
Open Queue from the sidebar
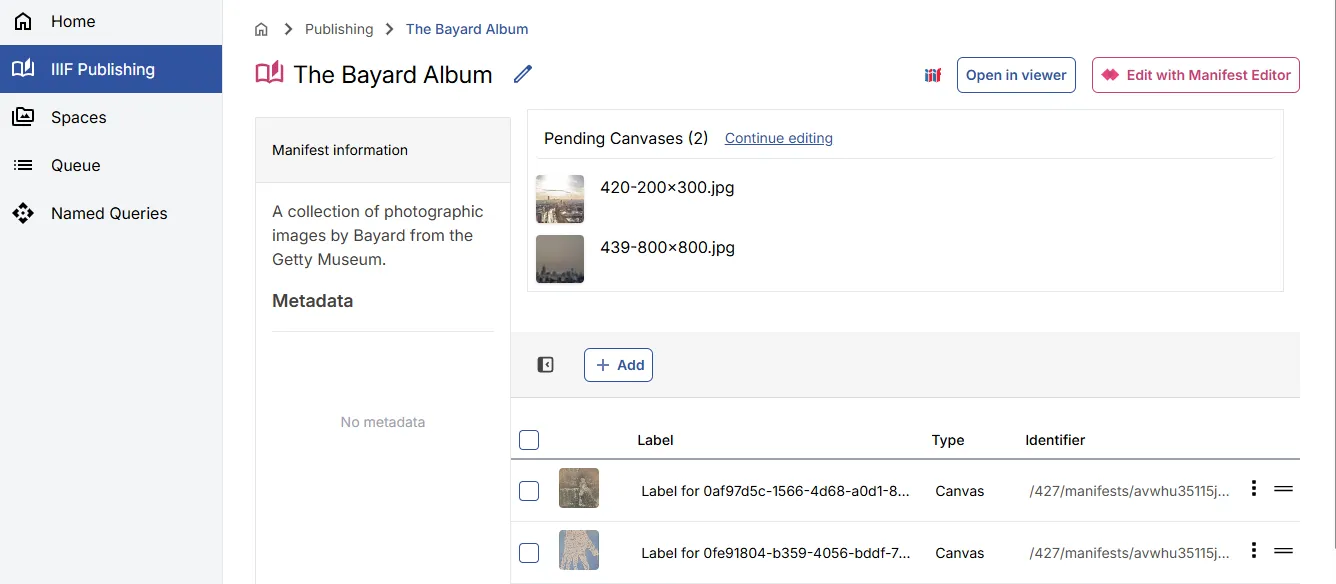coord(75,165)
